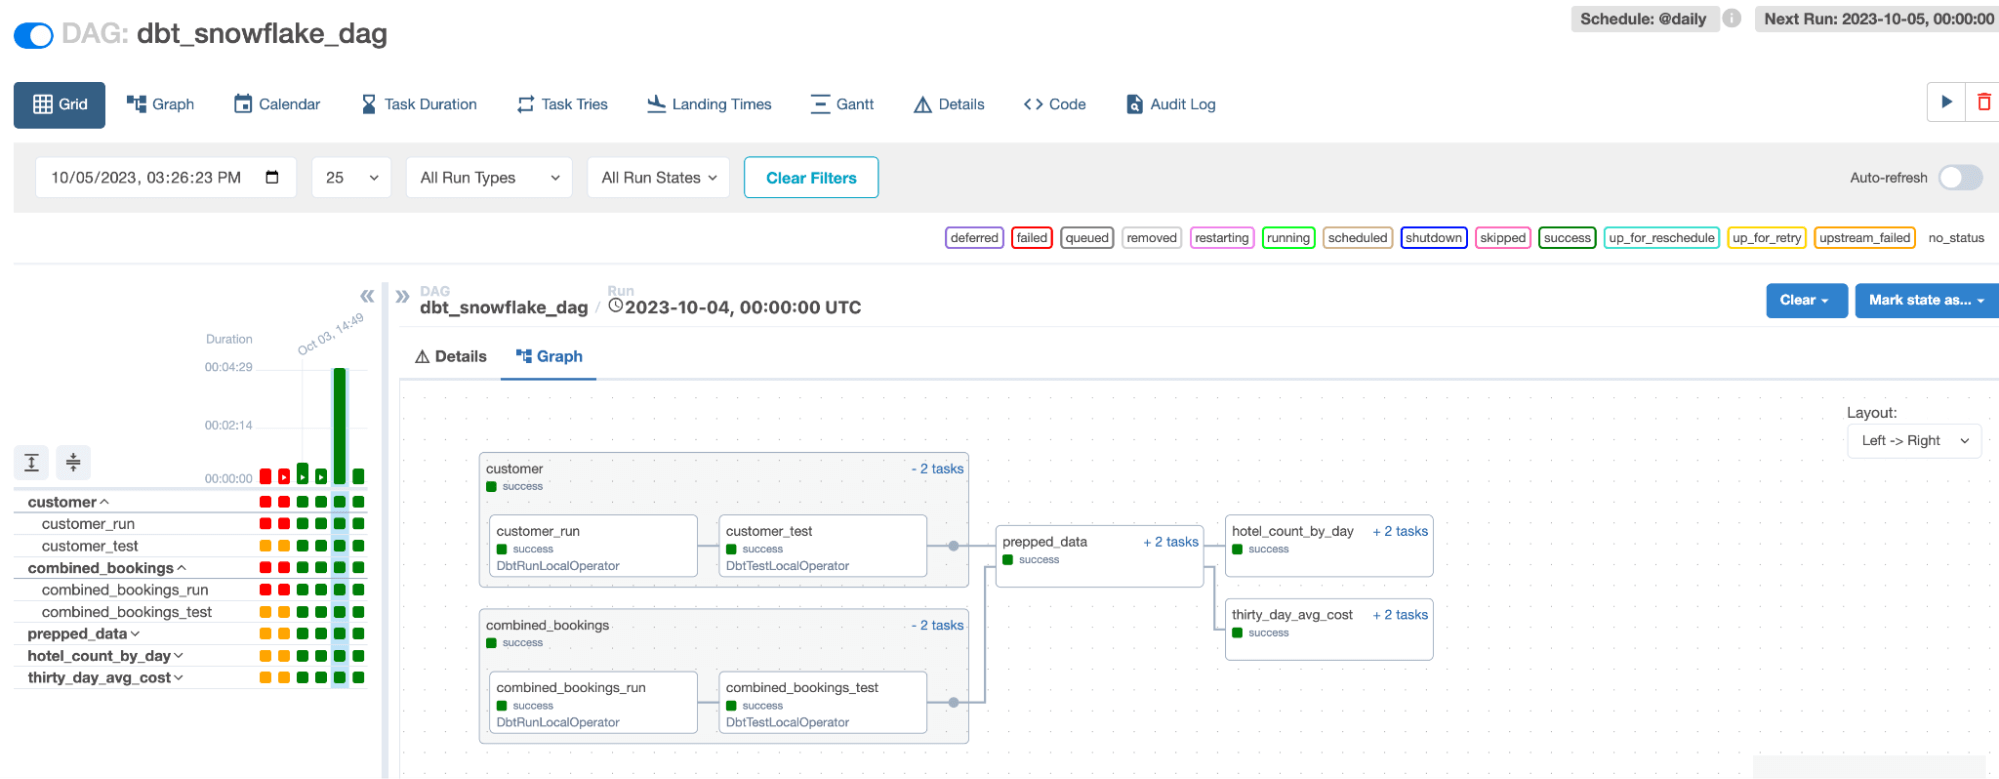The height and width of the screenshot is (779, 1999).
Task: Click the Clear Filters button
Action: [x=811, y=178]
